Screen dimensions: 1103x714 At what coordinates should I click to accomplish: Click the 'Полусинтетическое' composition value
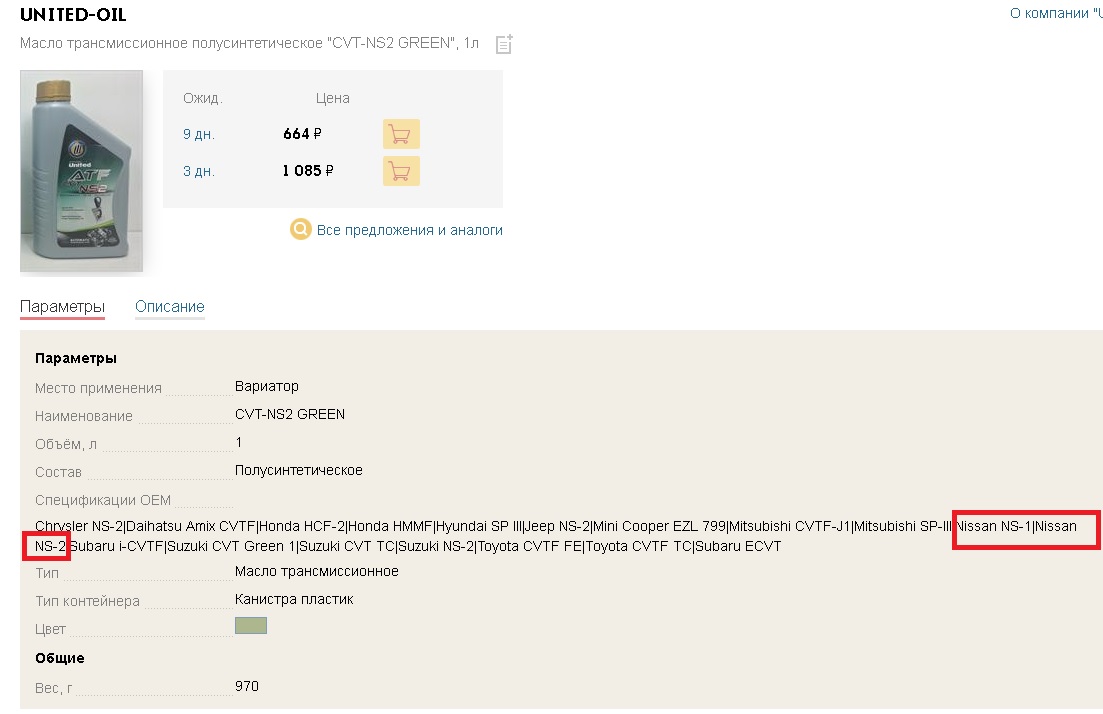[299, 470]
